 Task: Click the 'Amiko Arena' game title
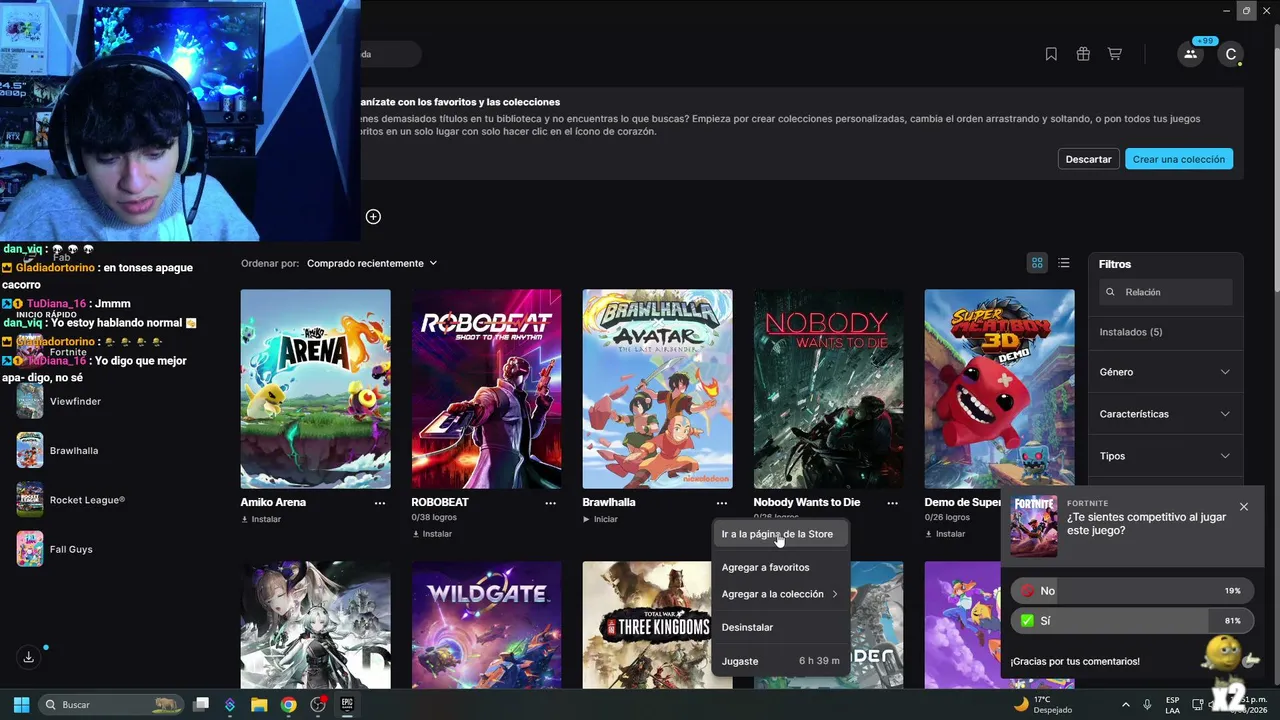coord(273,502)
